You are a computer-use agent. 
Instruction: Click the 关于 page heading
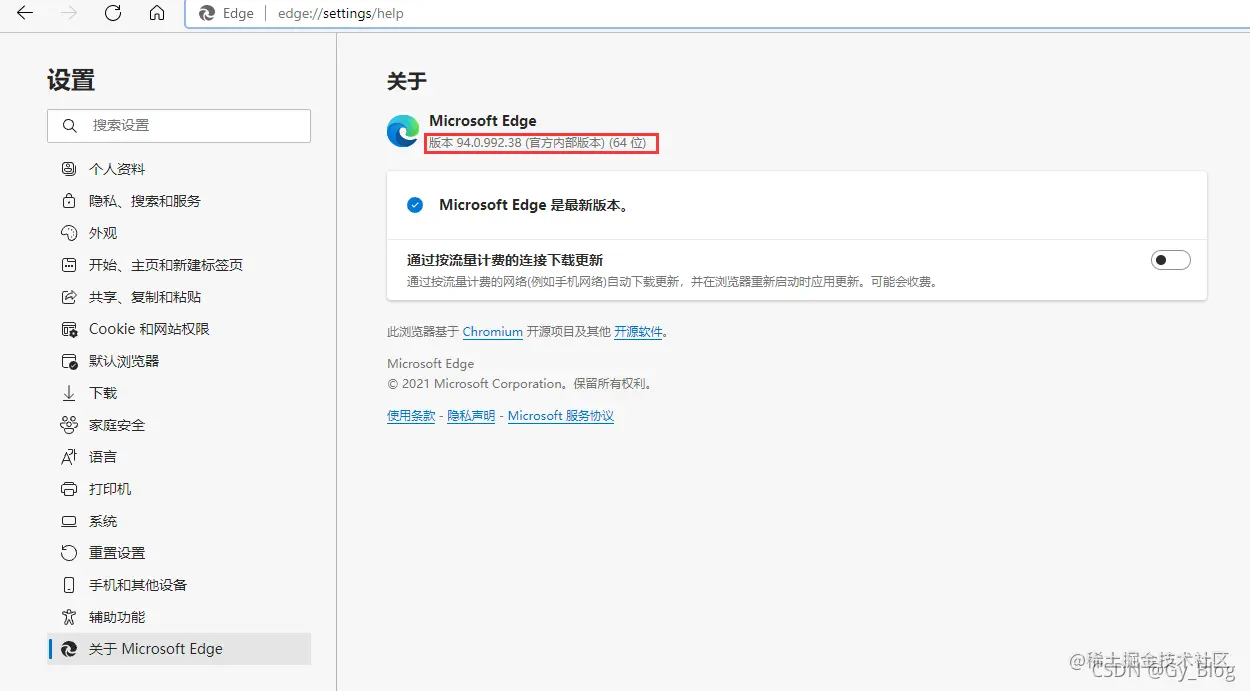(x=407, y=82)
